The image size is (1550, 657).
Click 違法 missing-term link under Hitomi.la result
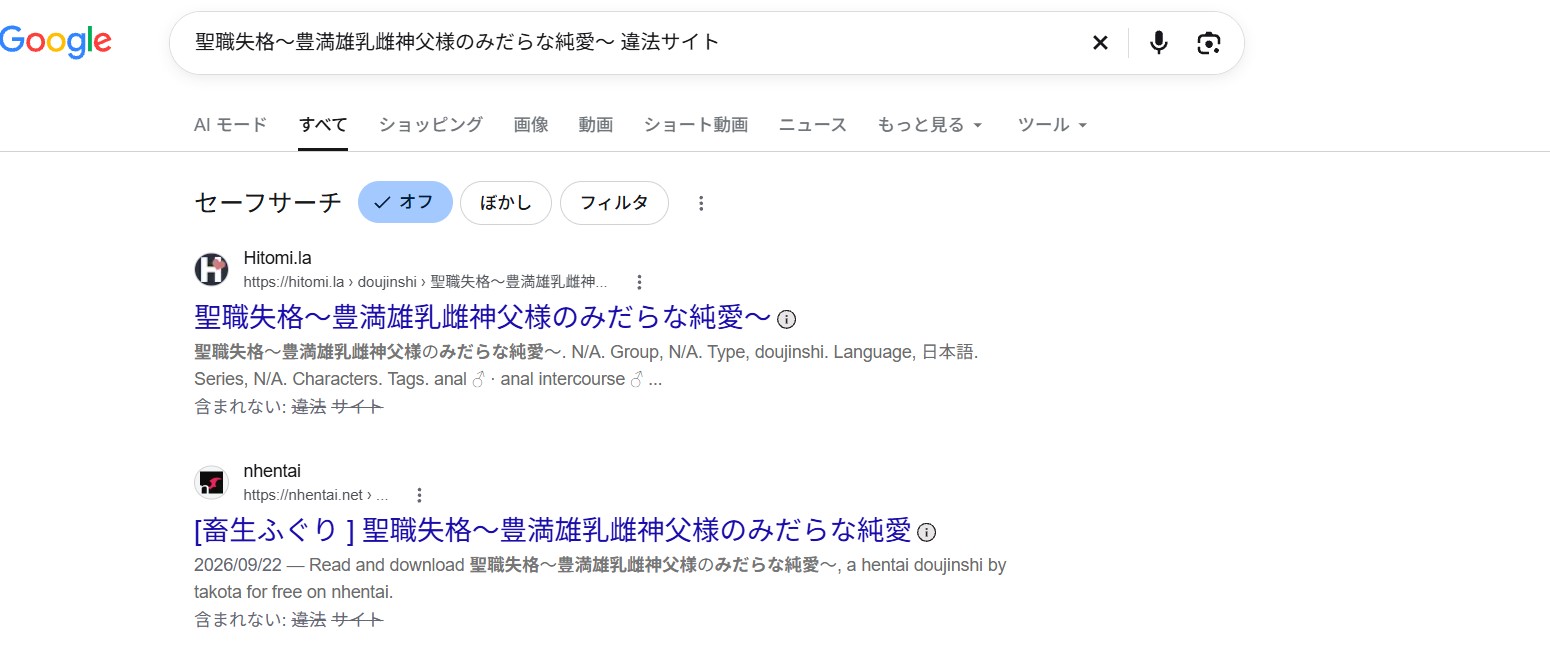[x=309, y=406]
